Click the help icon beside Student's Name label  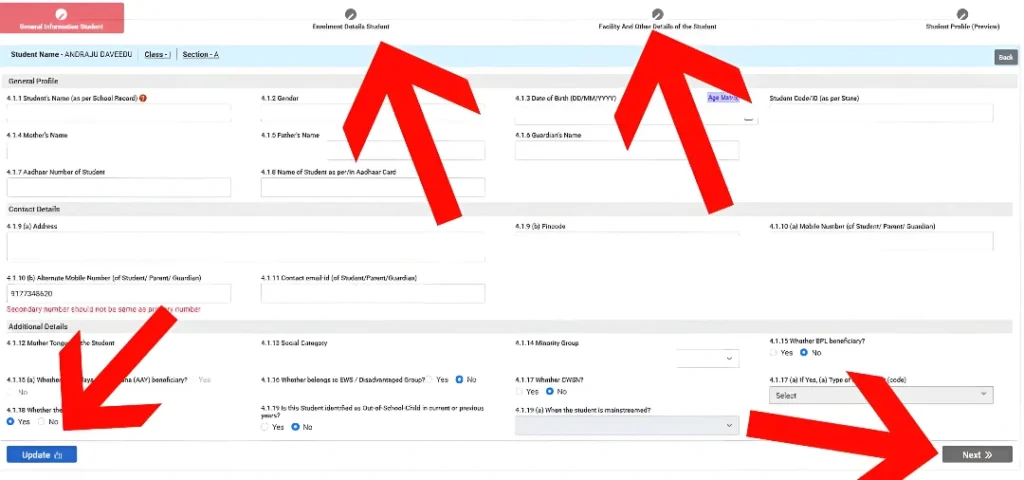tap(144, 98)
